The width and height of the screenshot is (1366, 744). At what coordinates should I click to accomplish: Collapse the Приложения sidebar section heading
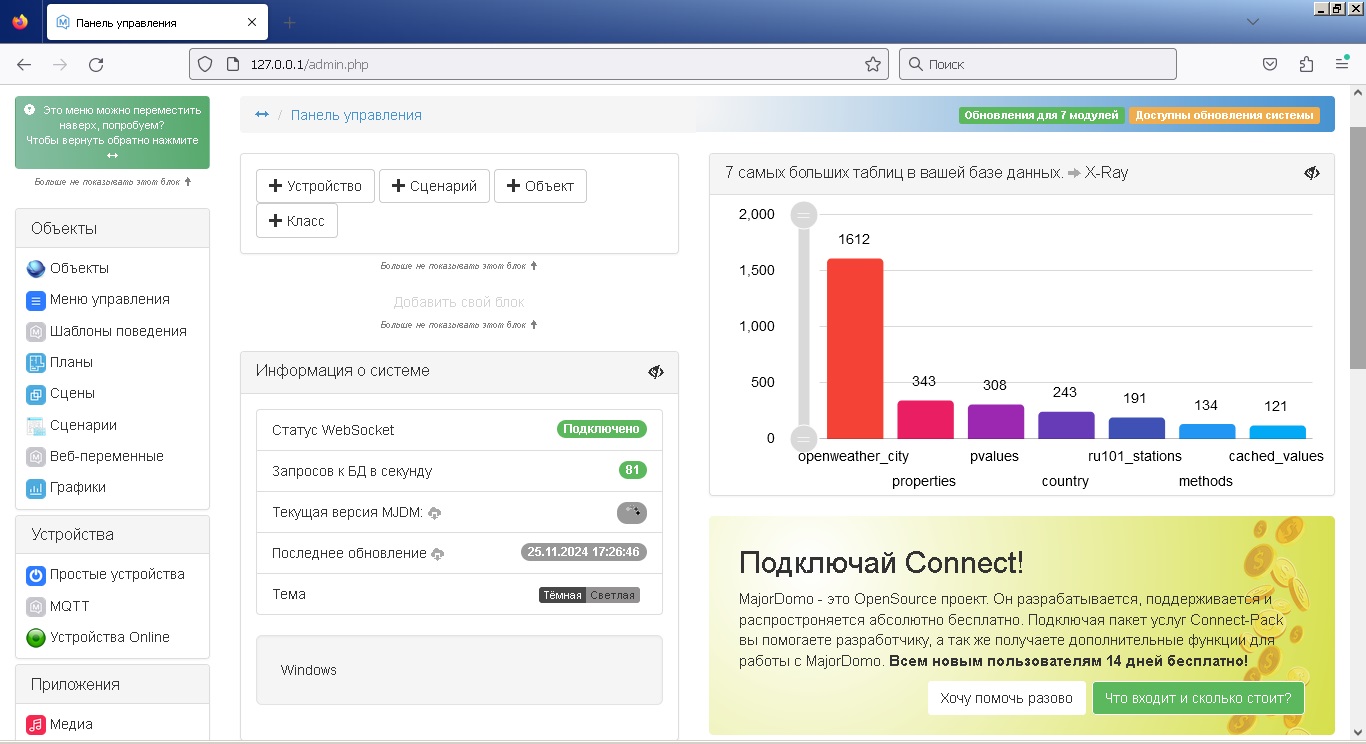pyautogui.click(x=112, y=684)
